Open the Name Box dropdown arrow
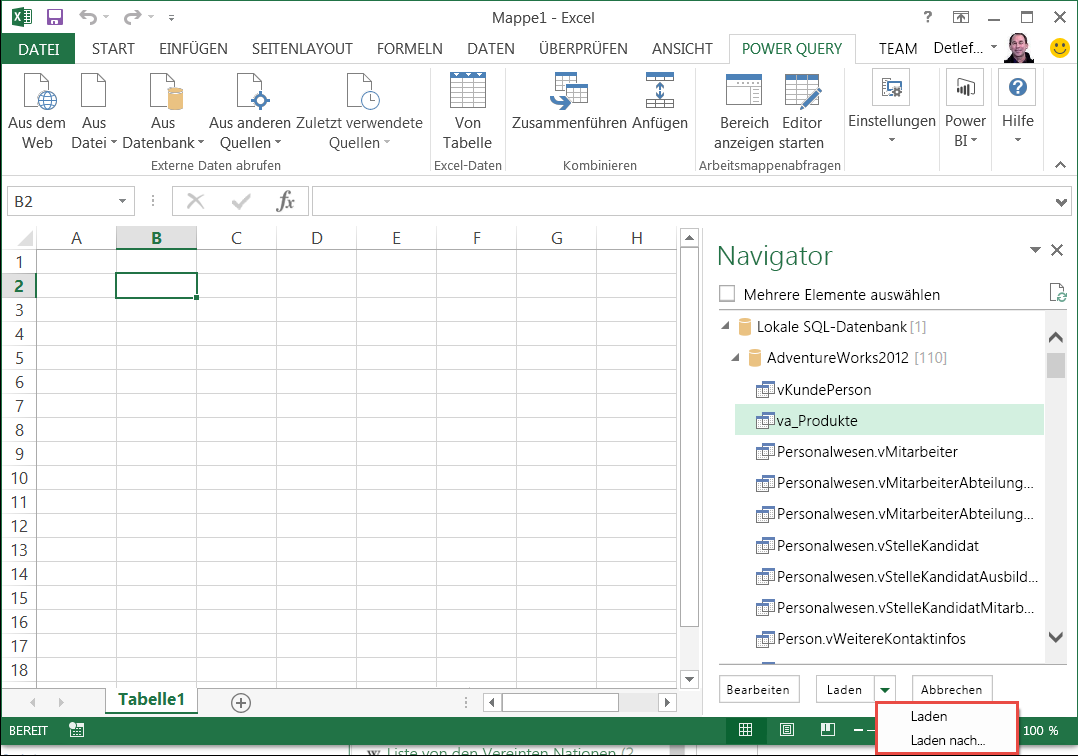Screen dimensions: 1078x756 pos(122,201)
